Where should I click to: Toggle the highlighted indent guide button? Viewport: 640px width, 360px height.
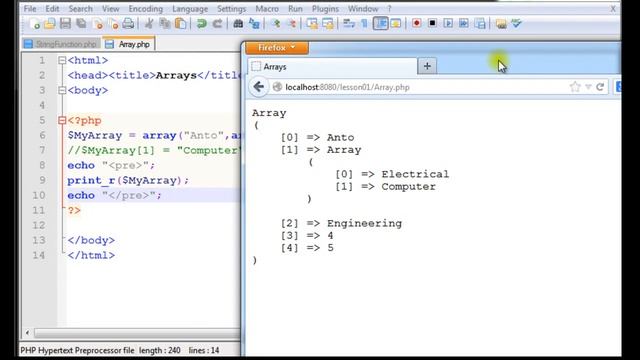pos(381,24)
